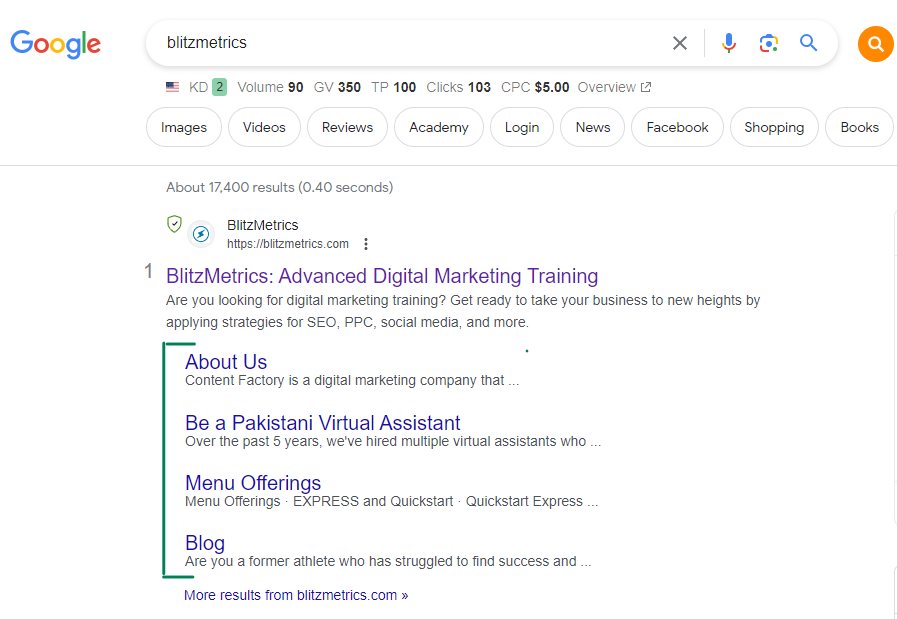The height and width of the screenshot is (619, 897).
Task: Open the Overview external link
Action: (x=614, y=87)
